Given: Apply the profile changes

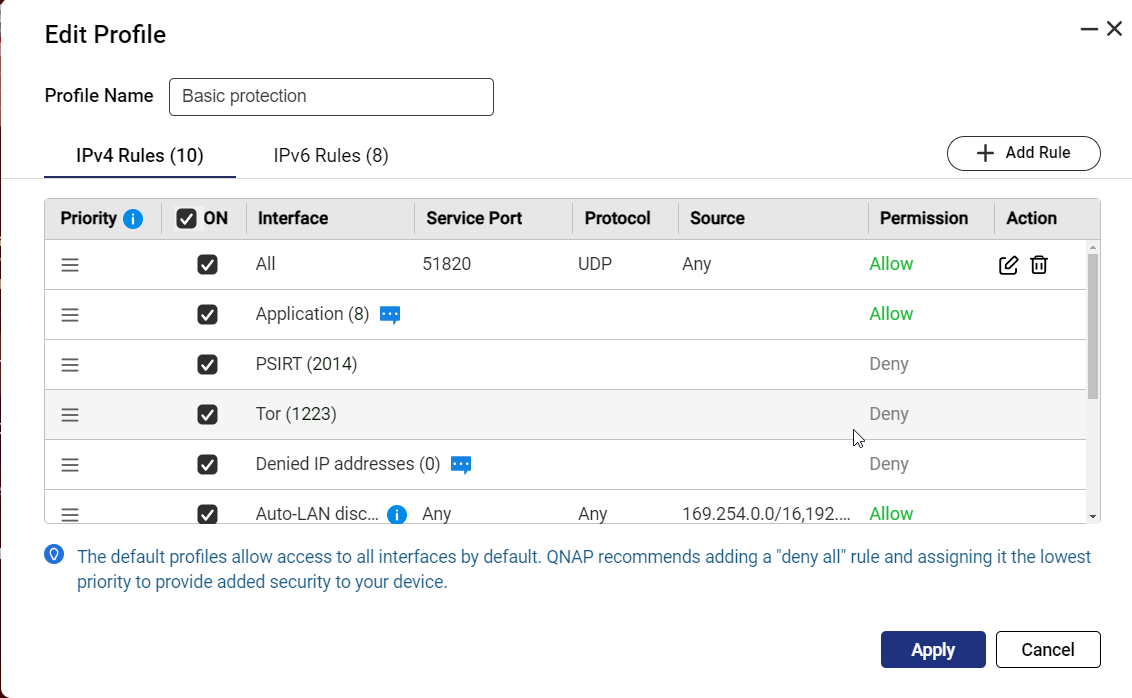Looking at the screenshot, I should point(933,650).
